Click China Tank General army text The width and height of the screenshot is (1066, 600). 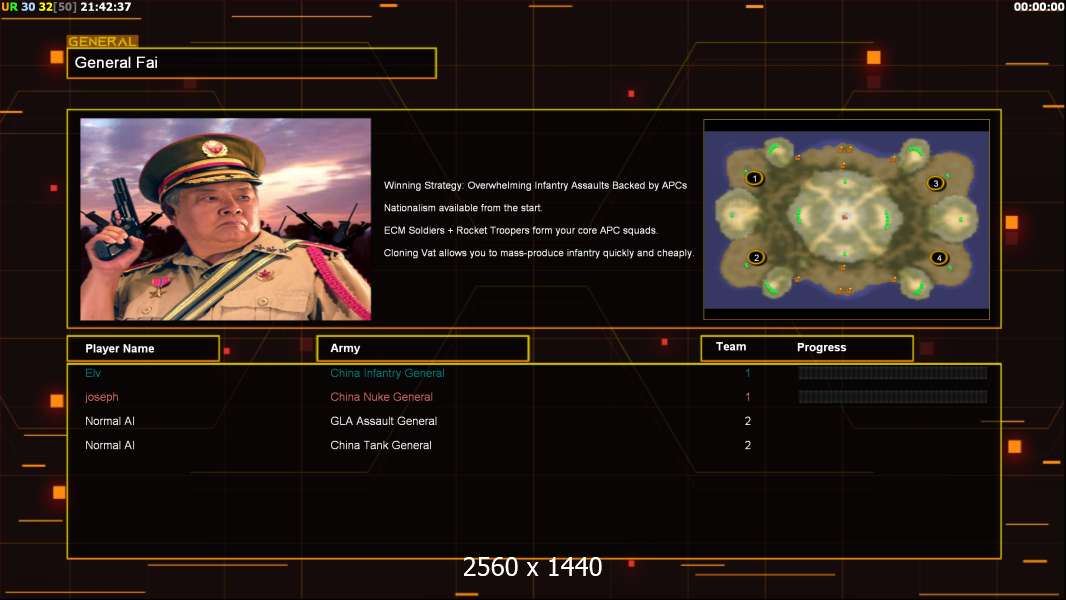pyautogui.click(x=381, y=445)
